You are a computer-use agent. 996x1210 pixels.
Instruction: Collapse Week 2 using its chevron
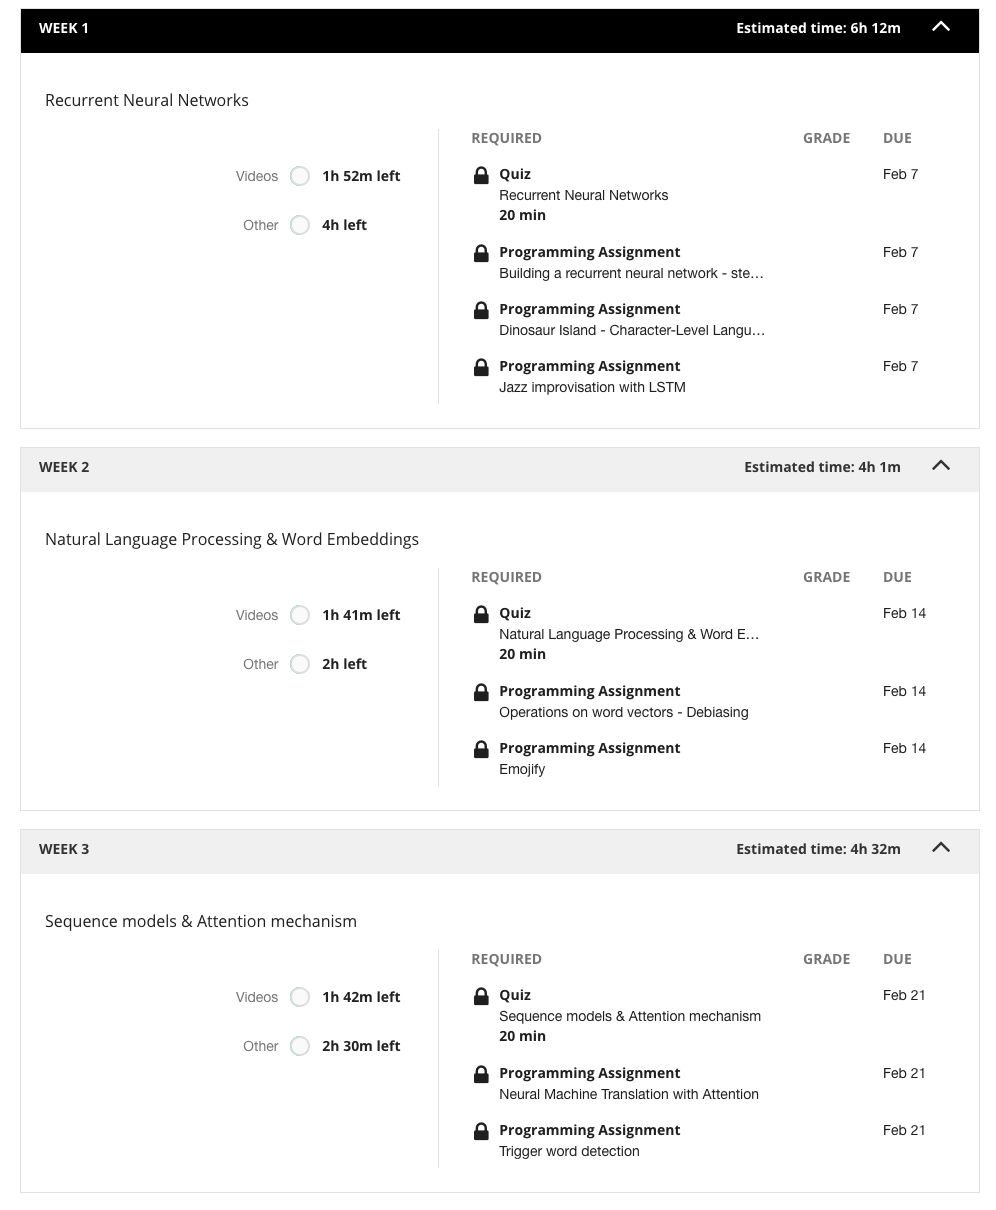click(x=941, y=466)
